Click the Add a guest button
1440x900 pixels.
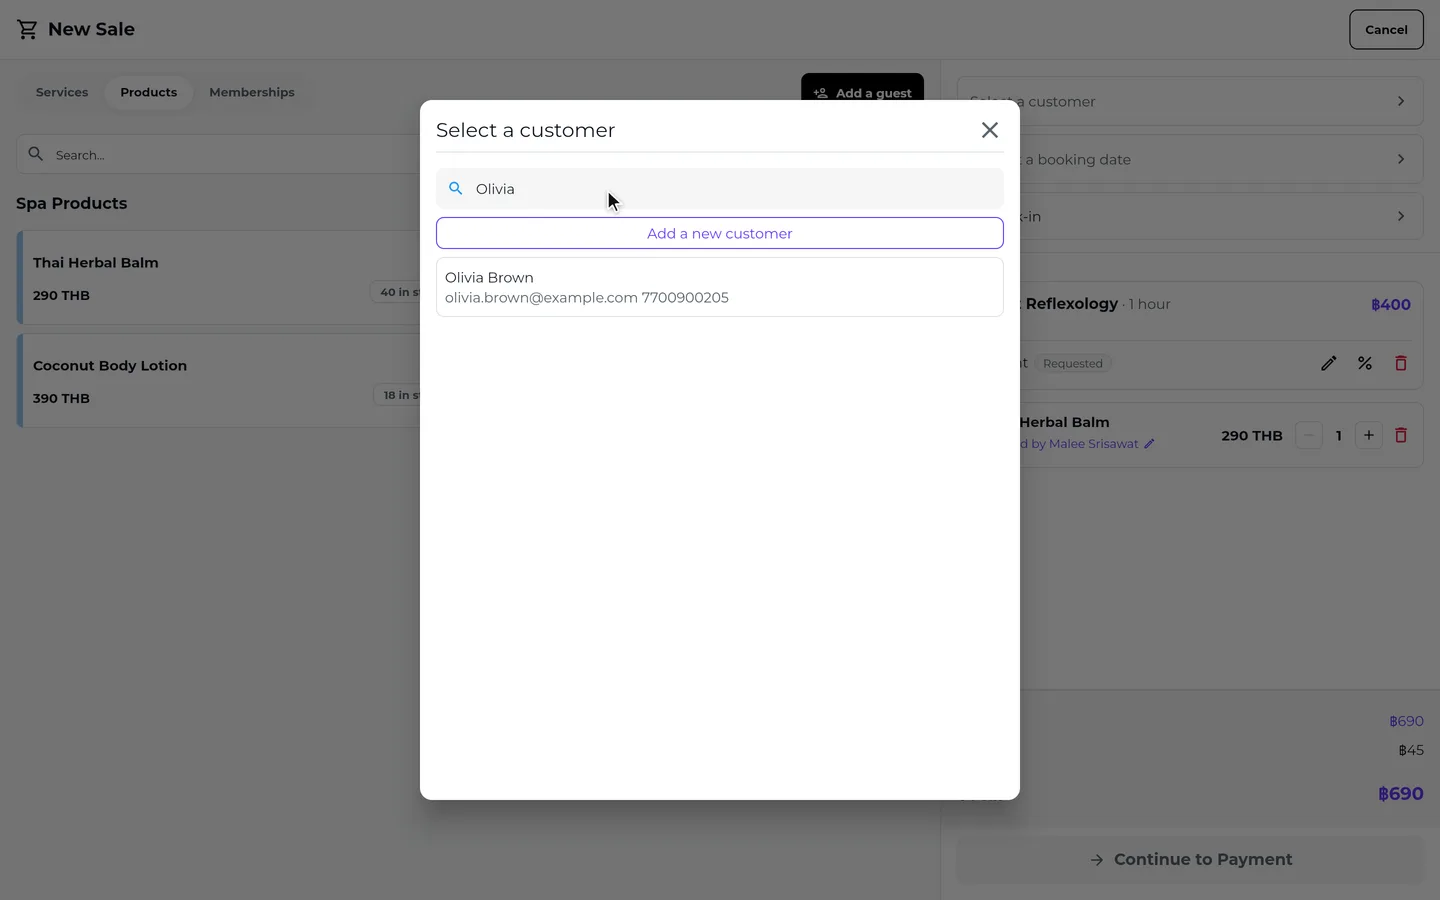pos(862,92)
